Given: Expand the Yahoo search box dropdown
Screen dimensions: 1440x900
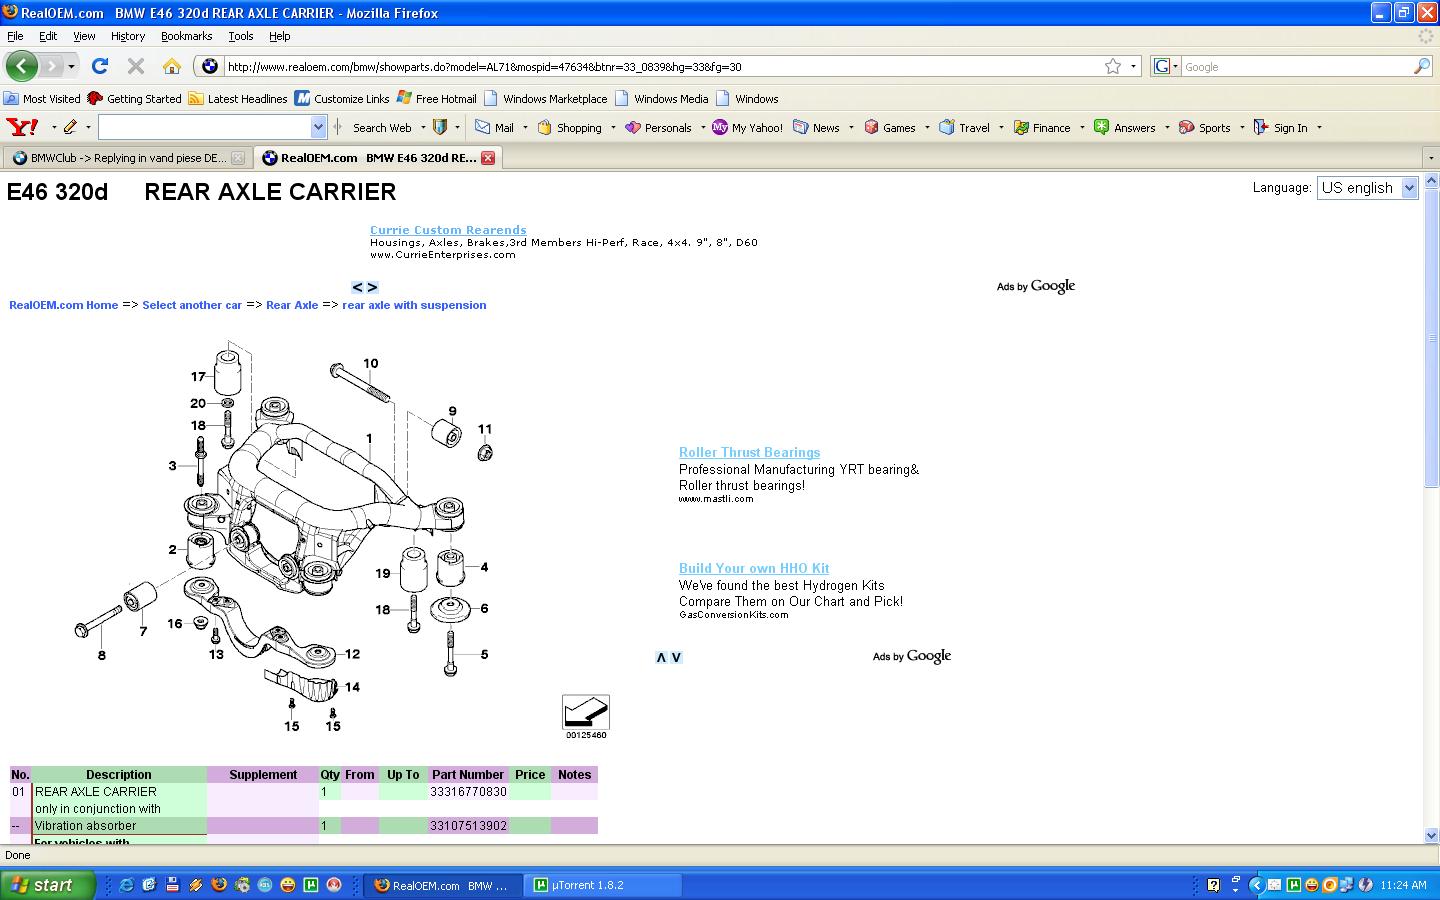Looking at the screenshot, I should click(x=318, y=127).
